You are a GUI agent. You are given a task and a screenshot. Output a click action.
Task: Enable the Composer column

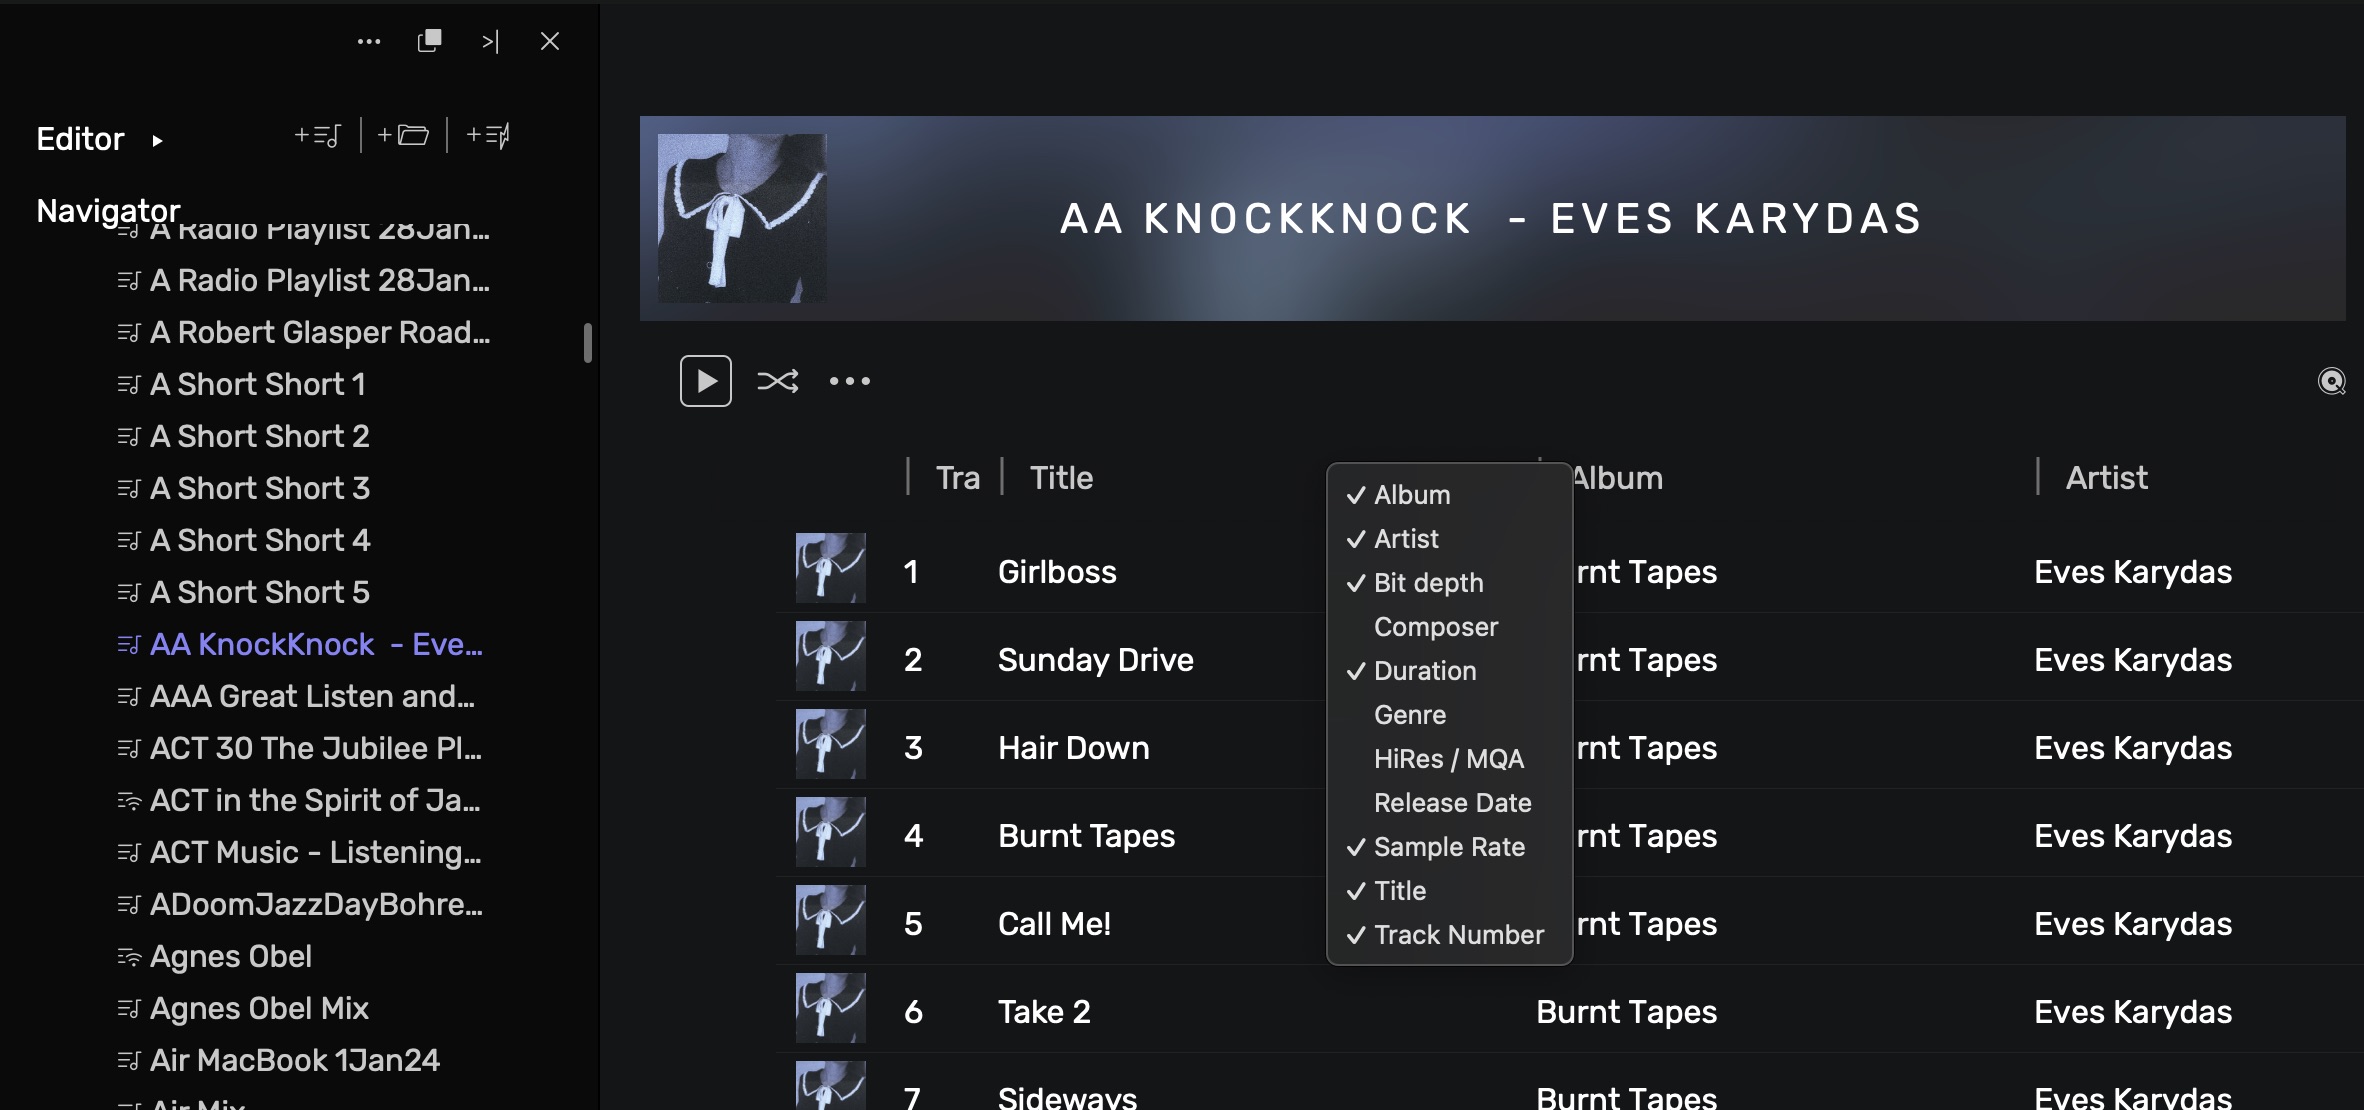1435,627
